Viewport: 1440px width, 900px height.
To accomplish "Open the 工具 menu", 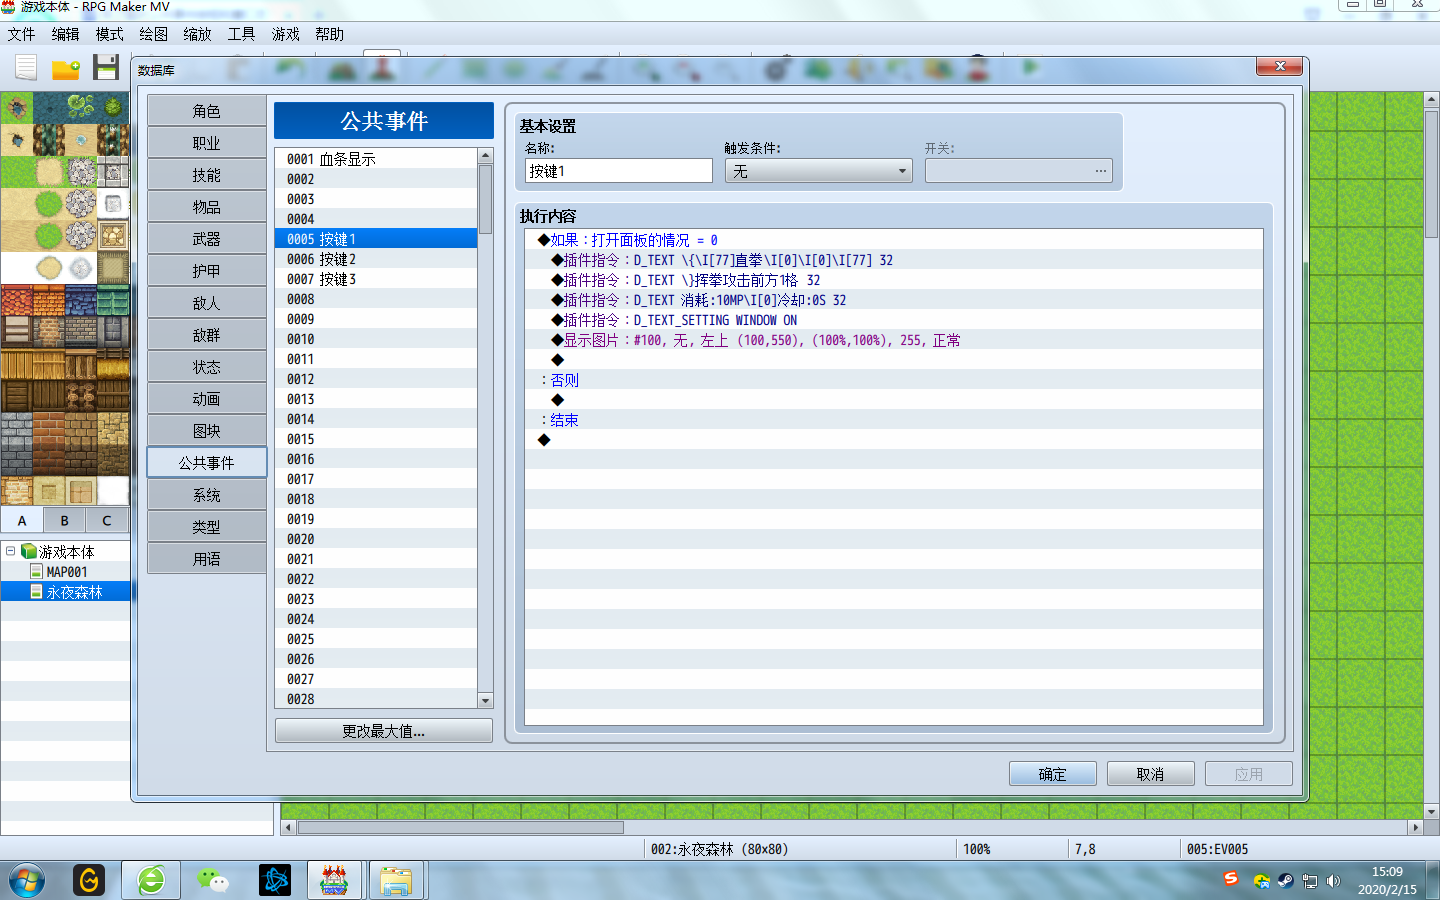I will coord(241,34).
